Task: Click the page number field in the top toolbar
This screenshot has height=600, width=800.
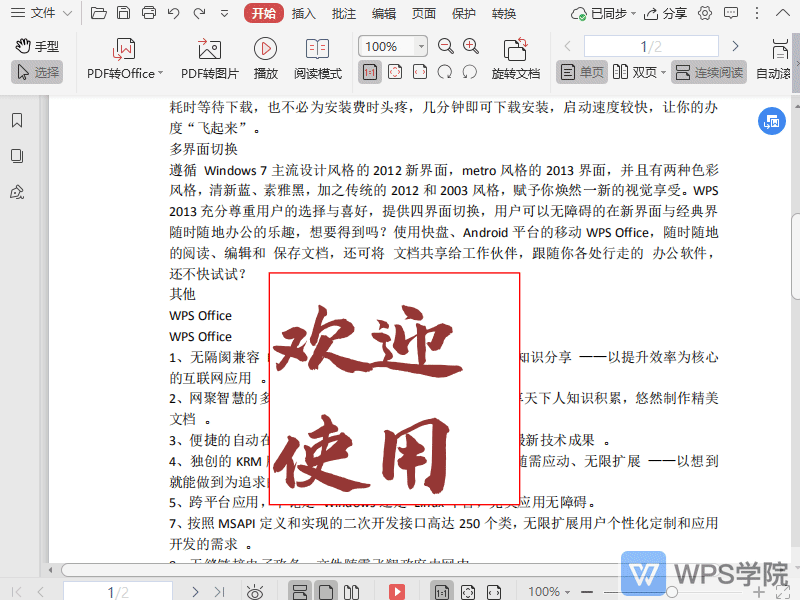Action: click(650, 46)
